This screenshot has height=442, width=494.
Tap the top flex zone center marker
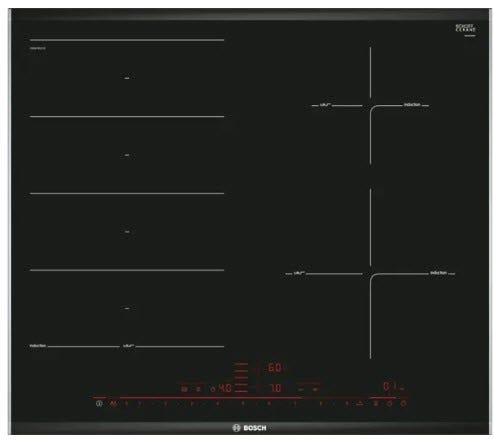click(127, 78)
